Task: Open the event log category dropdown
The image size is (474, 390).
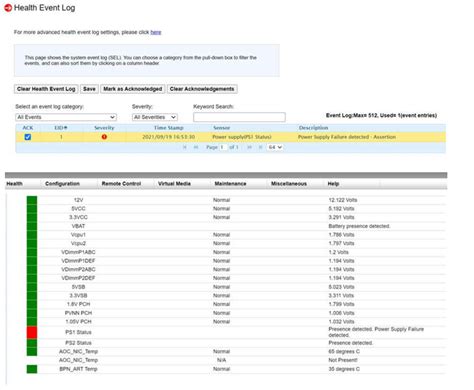Action: pyautogui.click(x=66, y=117)
